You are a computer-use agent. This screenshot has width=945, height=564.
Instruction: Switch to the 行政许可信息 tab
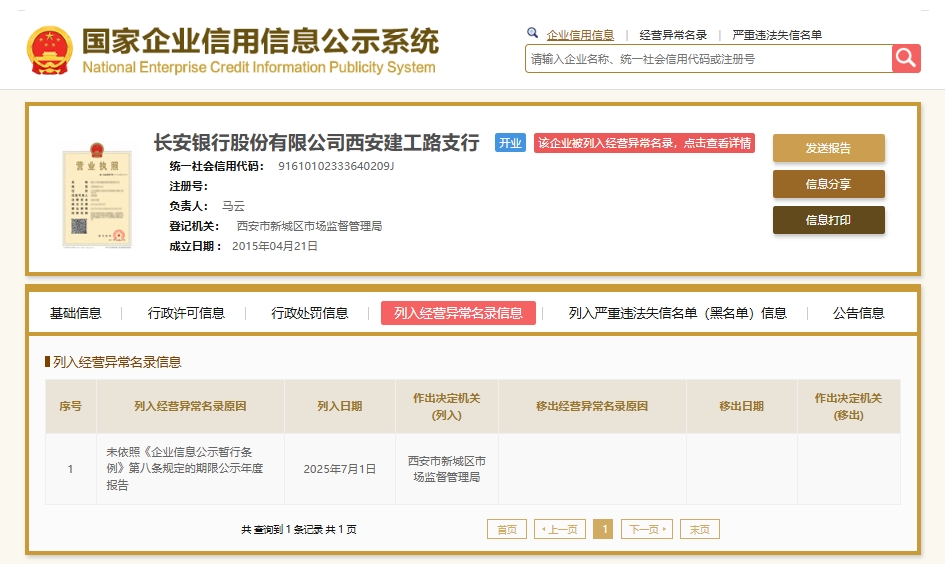[x=186, y=313]
